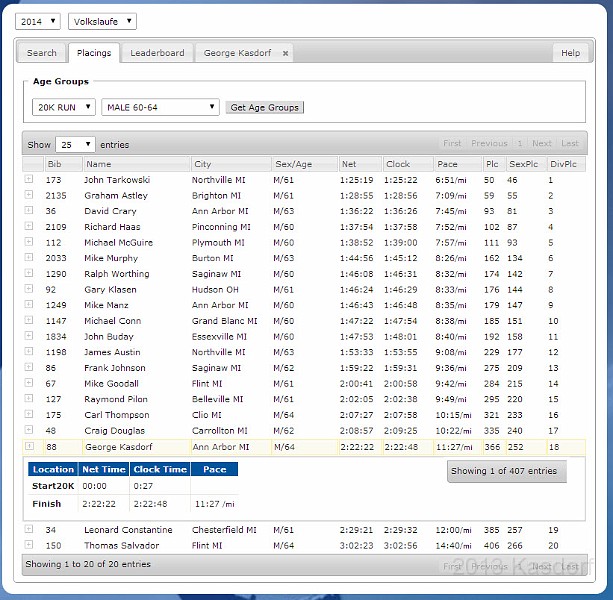Click the plus icon beside Mike Manz

[29, 305]
